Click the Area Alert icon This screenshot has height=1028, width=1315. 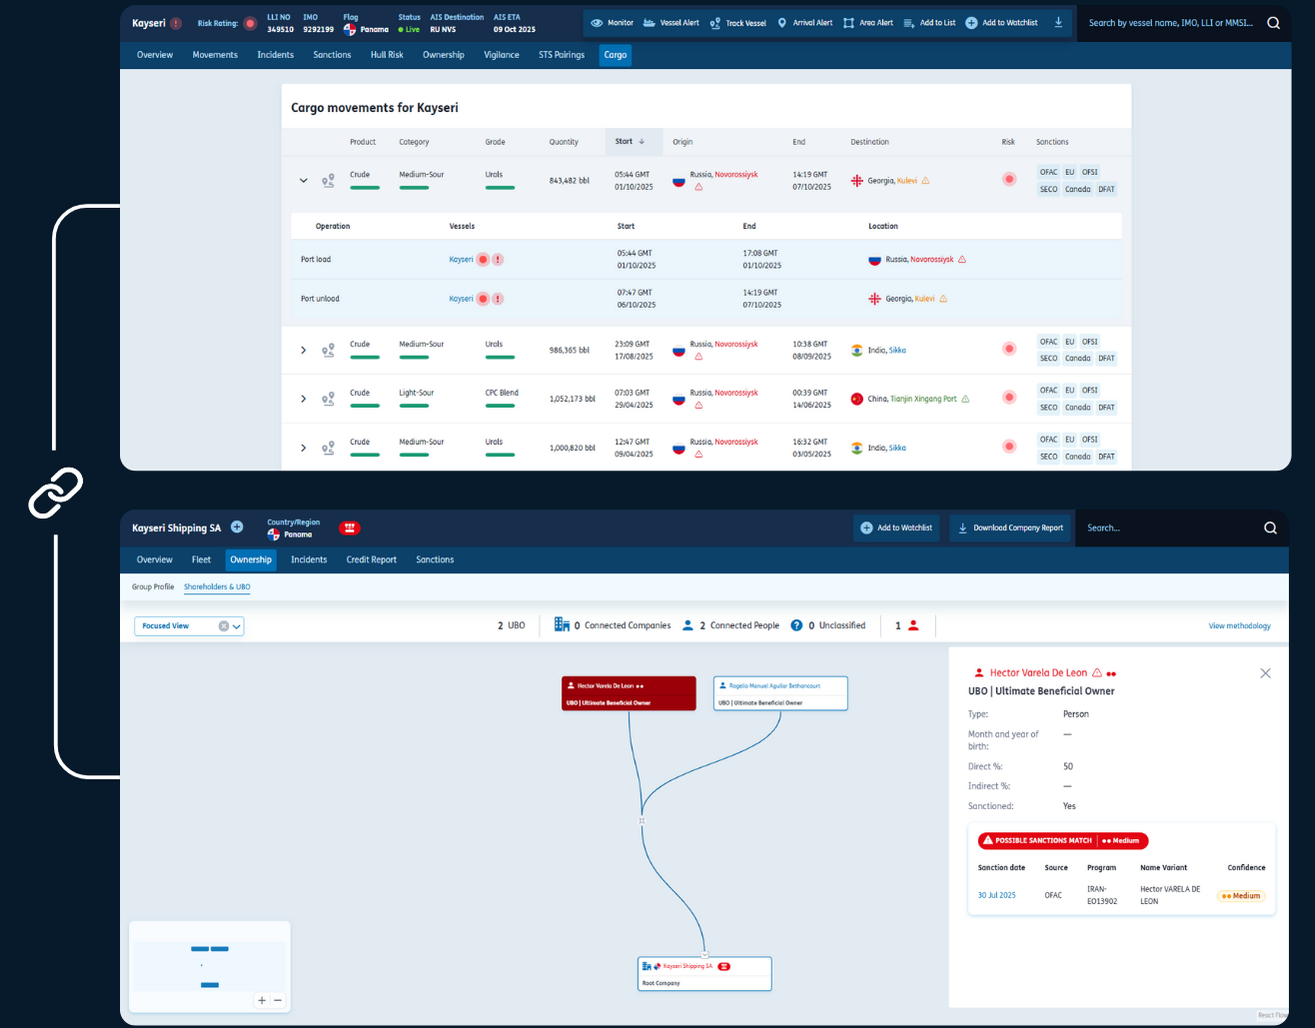click(848, 23)
